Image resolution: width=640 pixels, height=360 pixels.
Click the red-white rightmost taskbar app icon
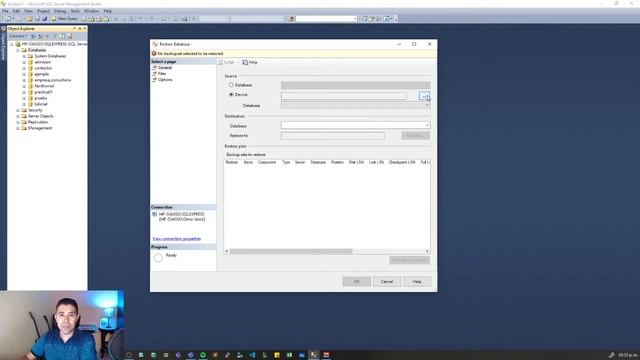[x=326, y=355]
